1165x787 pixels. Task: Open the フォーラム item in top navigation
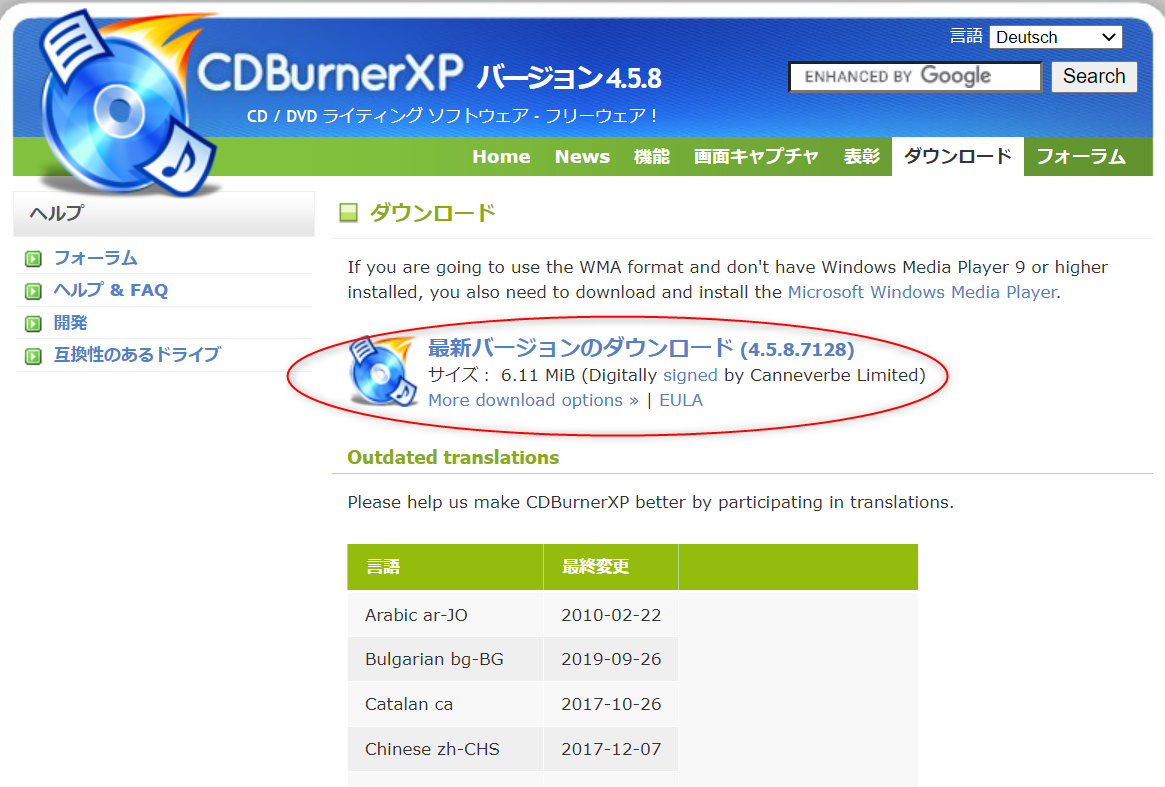1081,157
